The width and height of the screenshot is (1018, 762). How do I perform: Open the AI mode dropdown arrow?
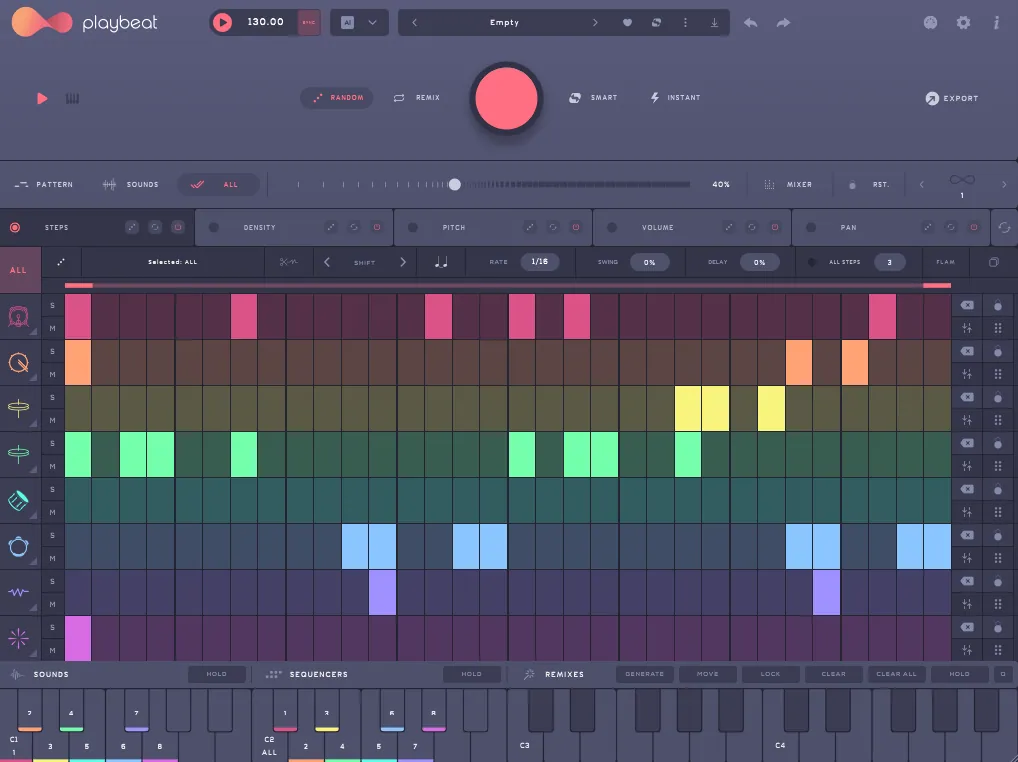click(373, 23)
